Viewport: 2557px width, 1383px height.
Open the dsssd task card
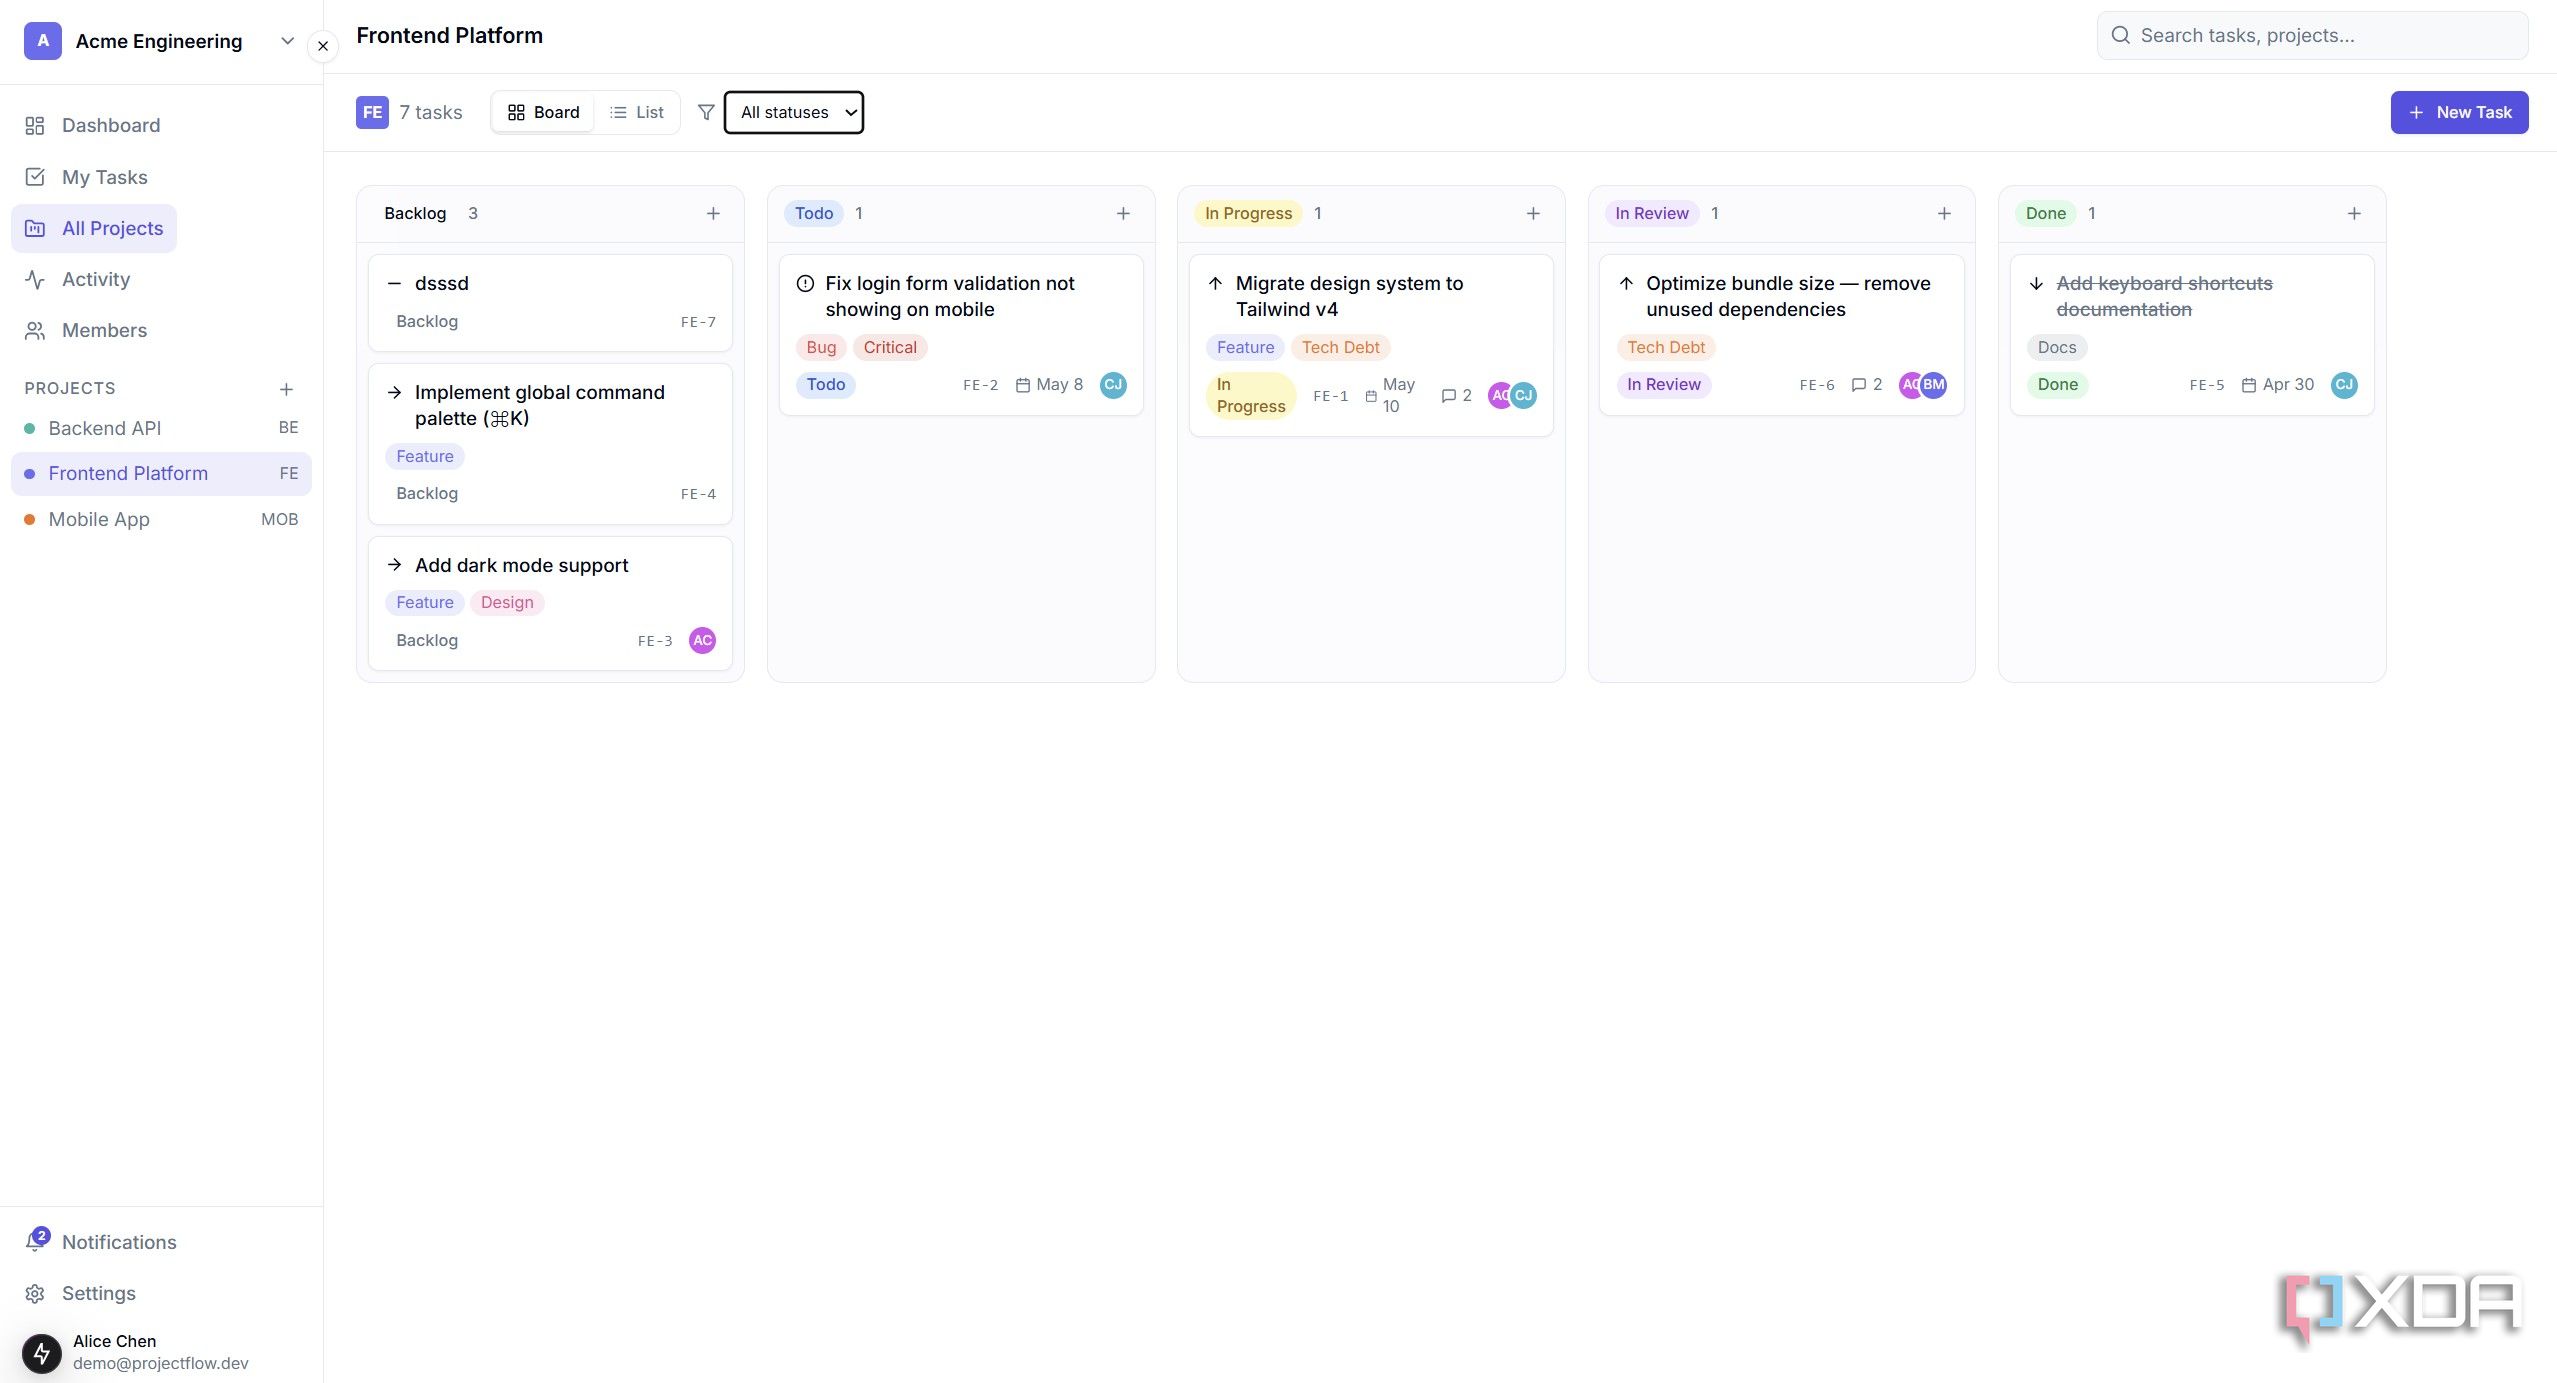550,302
